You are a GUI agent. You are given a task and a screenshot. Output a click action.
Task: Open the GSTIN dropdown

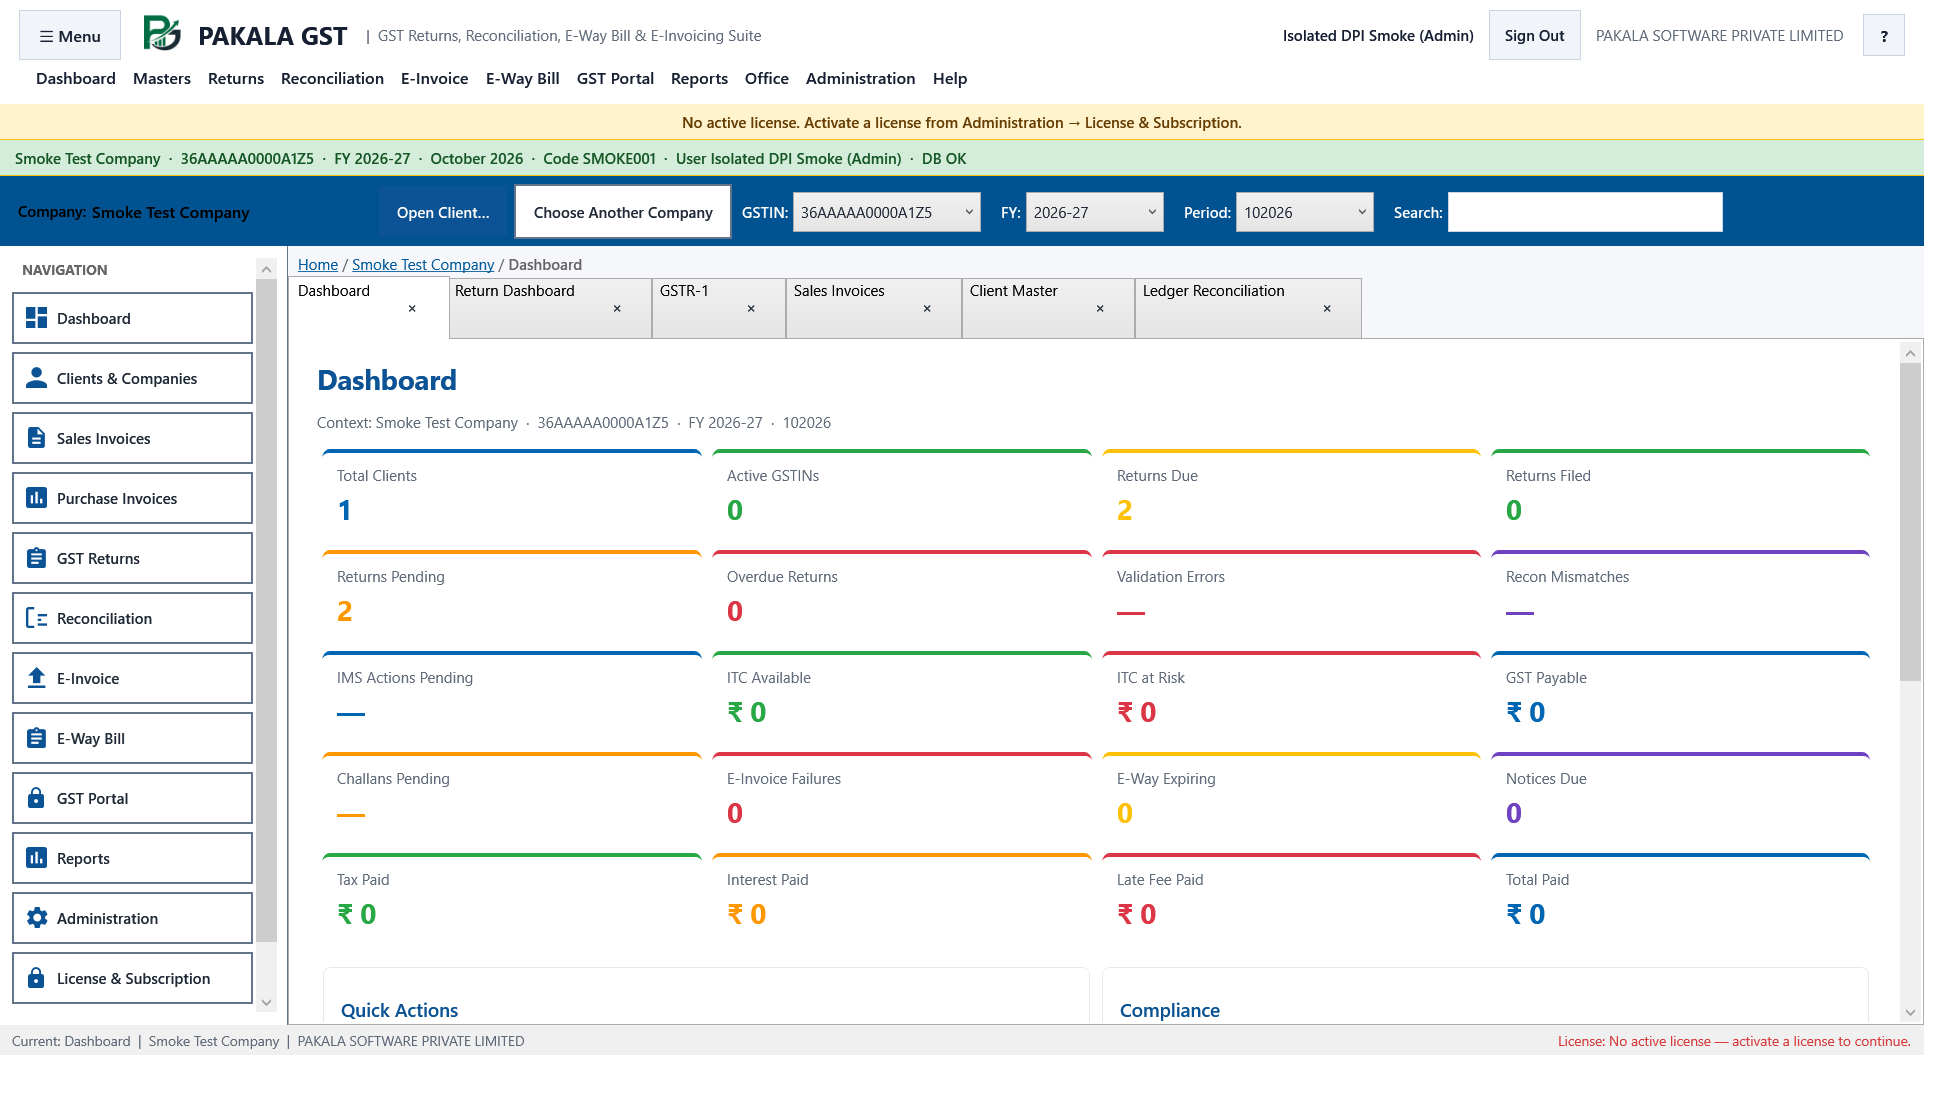coord(886,212)
